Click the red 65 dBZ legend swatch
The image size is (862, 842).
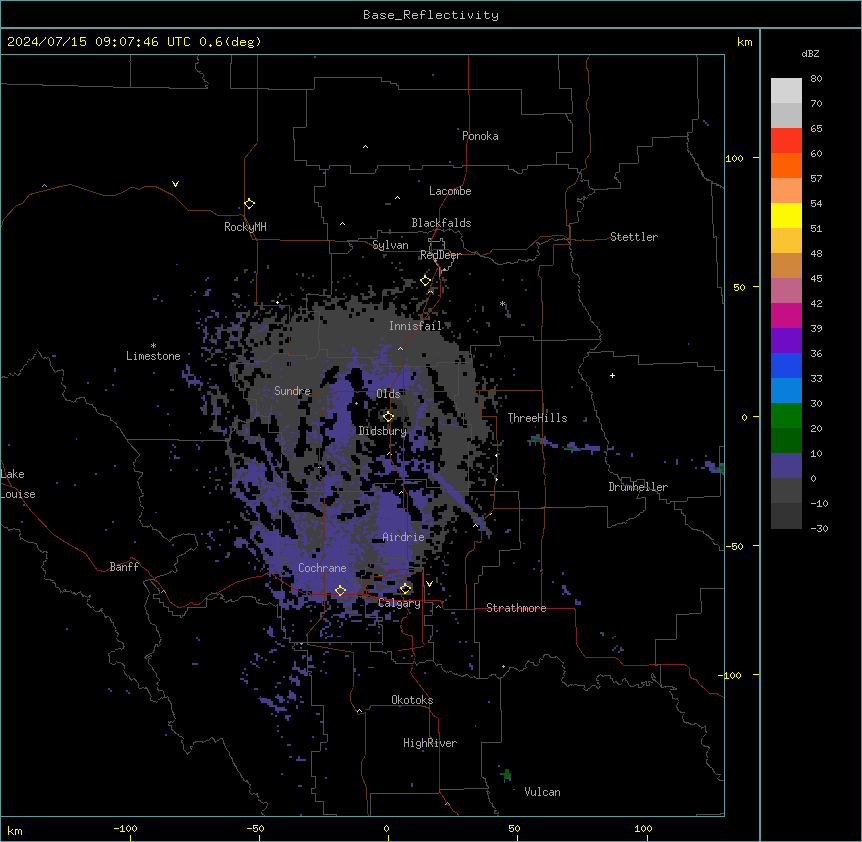coord(786,141)
